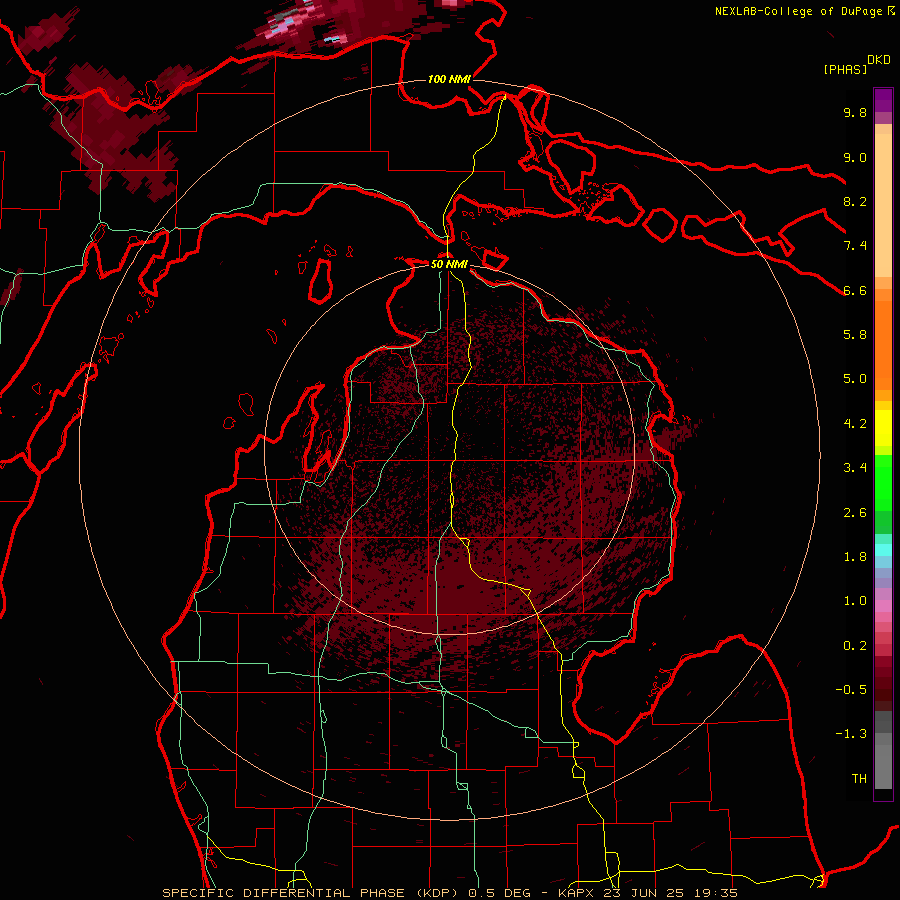Image resolution: width=900 pixels, height=900 pixels.
Task: Click the Specific Differential Phase caption text
Action: pos(449,893)
